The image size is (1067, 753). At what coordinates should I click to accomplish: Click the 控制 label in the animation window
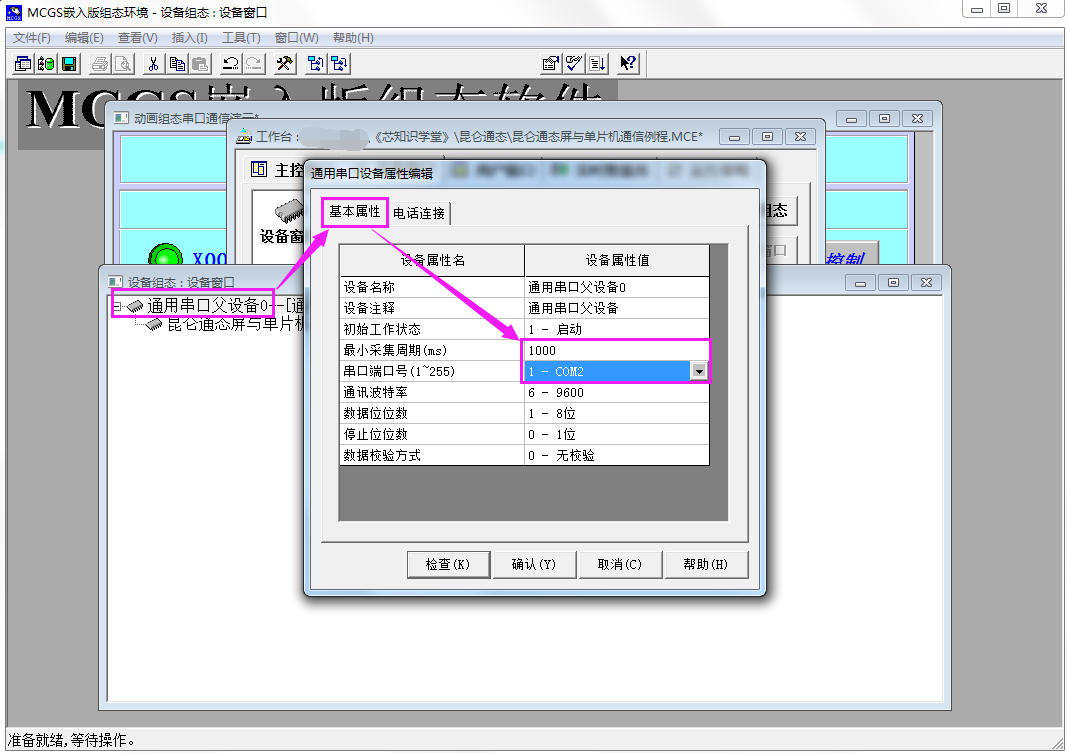click(x=845, y=258)
